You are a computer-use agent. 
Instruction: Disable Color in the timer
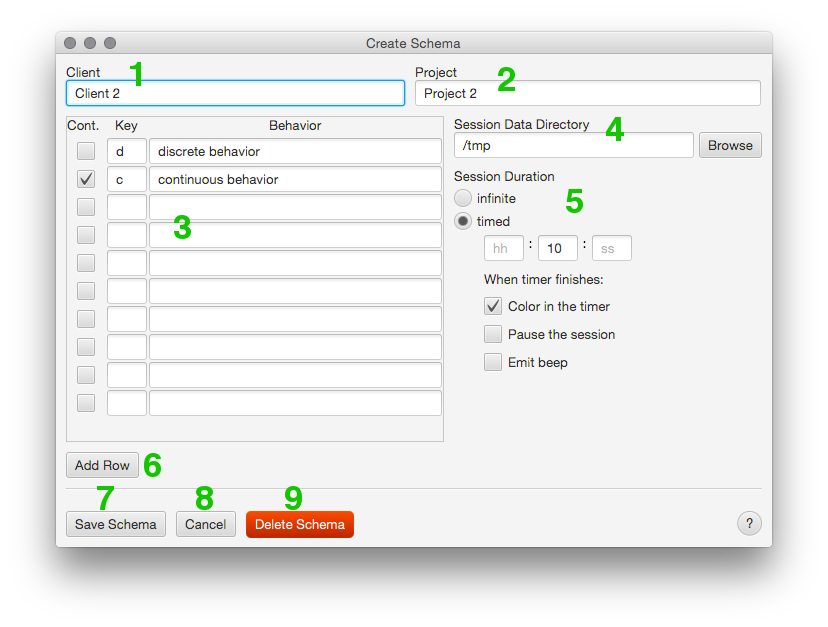click(493, 306)
